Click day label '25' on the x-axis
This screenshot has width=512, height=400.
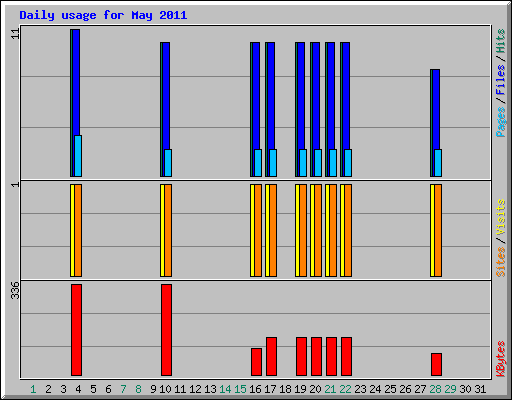point(390,389)
